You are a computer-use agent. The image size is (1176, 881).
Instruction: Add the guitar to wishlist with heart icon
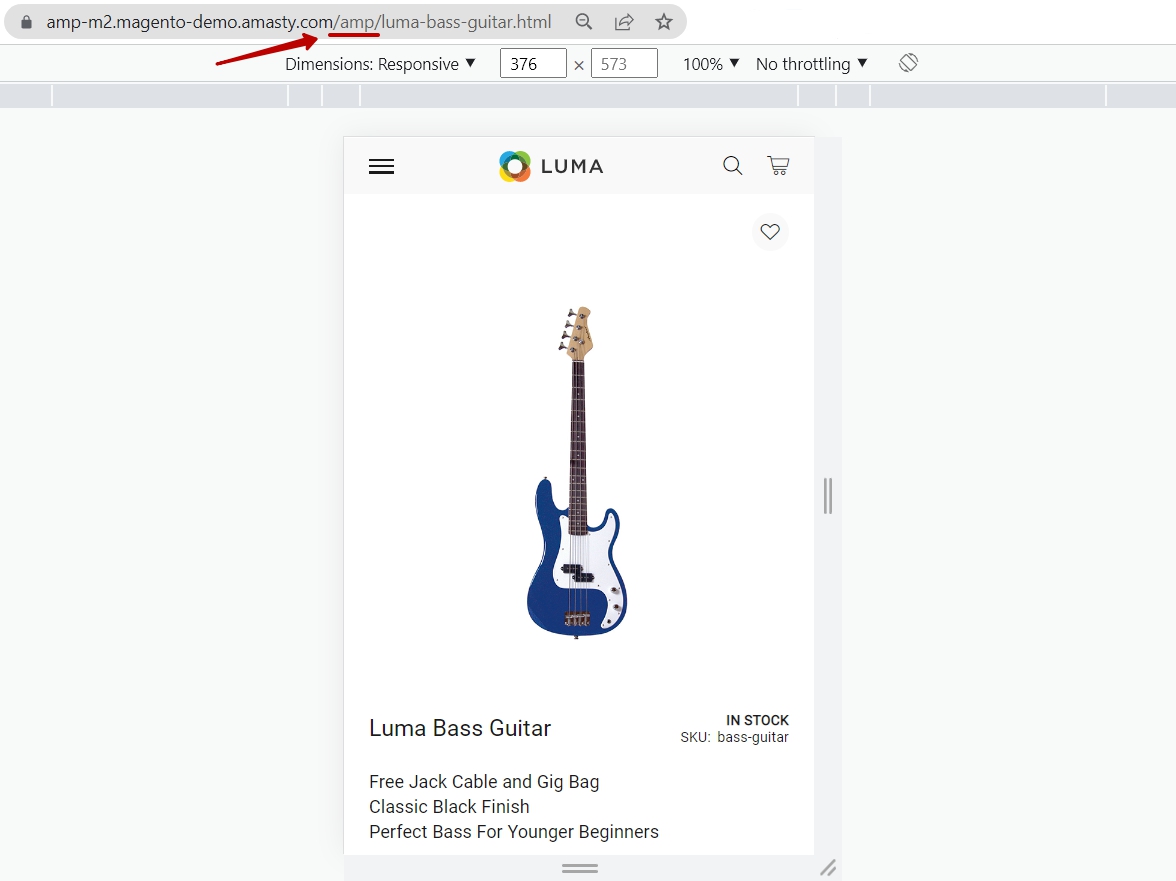pyautogui.click(x=770, y=232)
